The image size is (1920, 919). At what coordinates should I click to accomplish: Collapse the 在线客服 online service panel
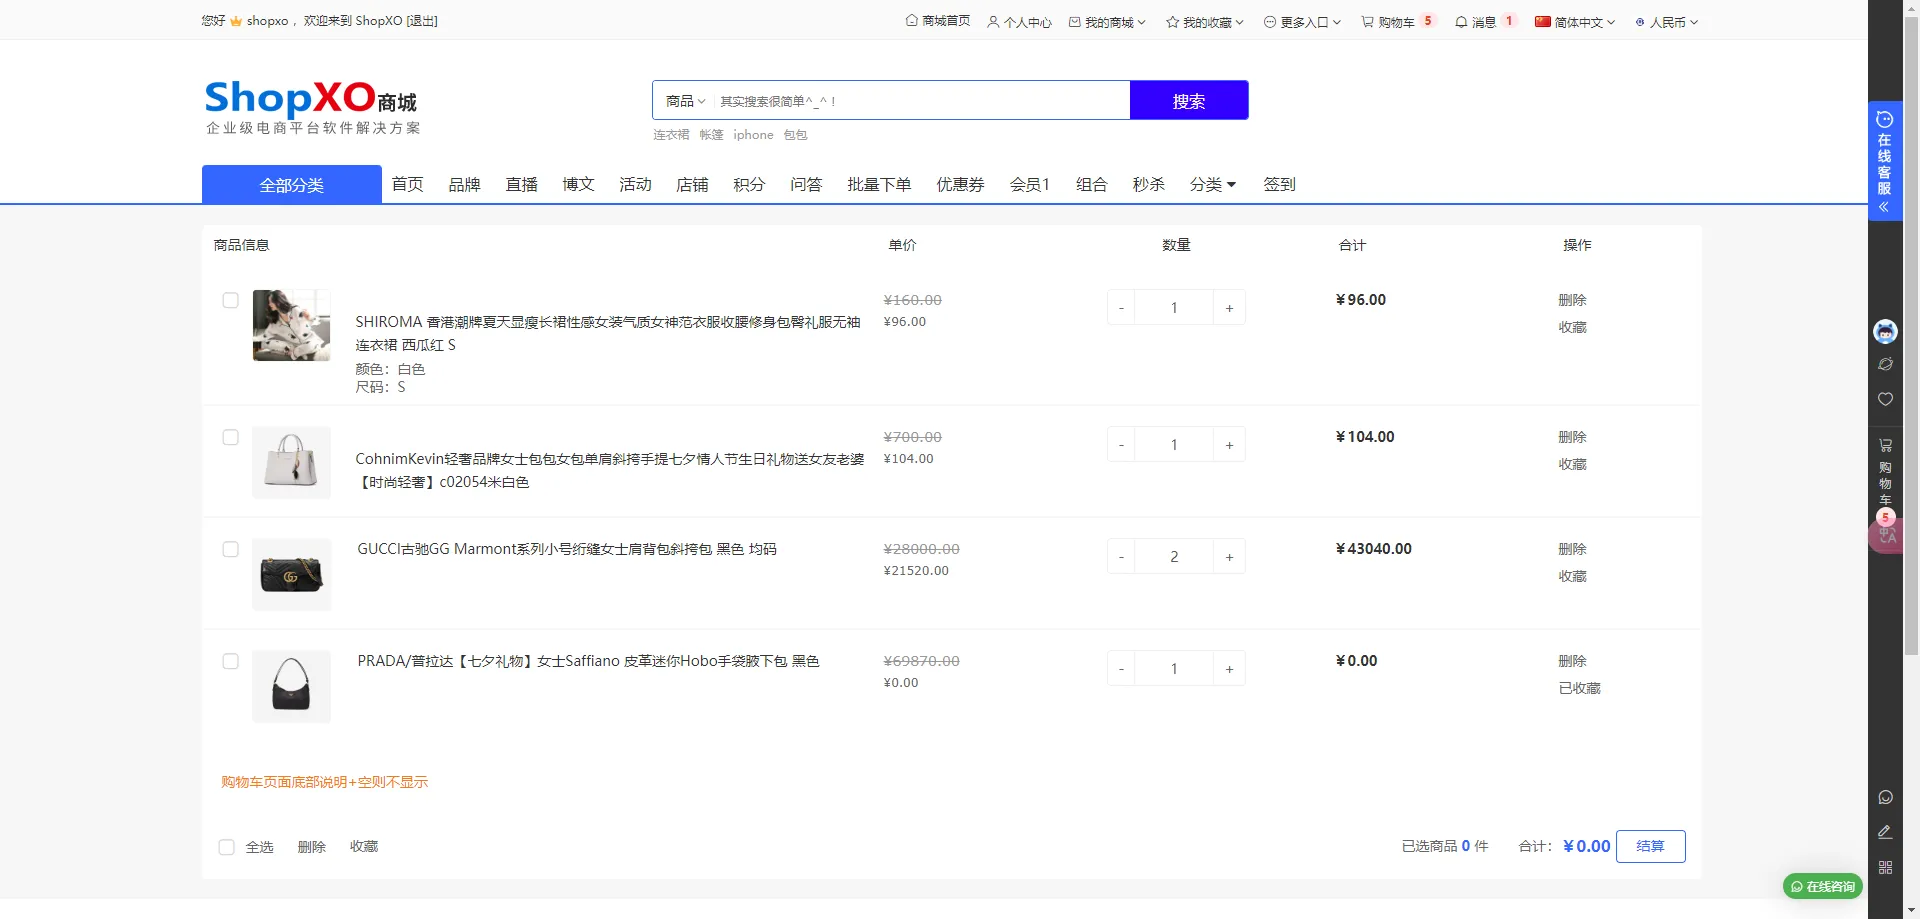[1884, 207]
